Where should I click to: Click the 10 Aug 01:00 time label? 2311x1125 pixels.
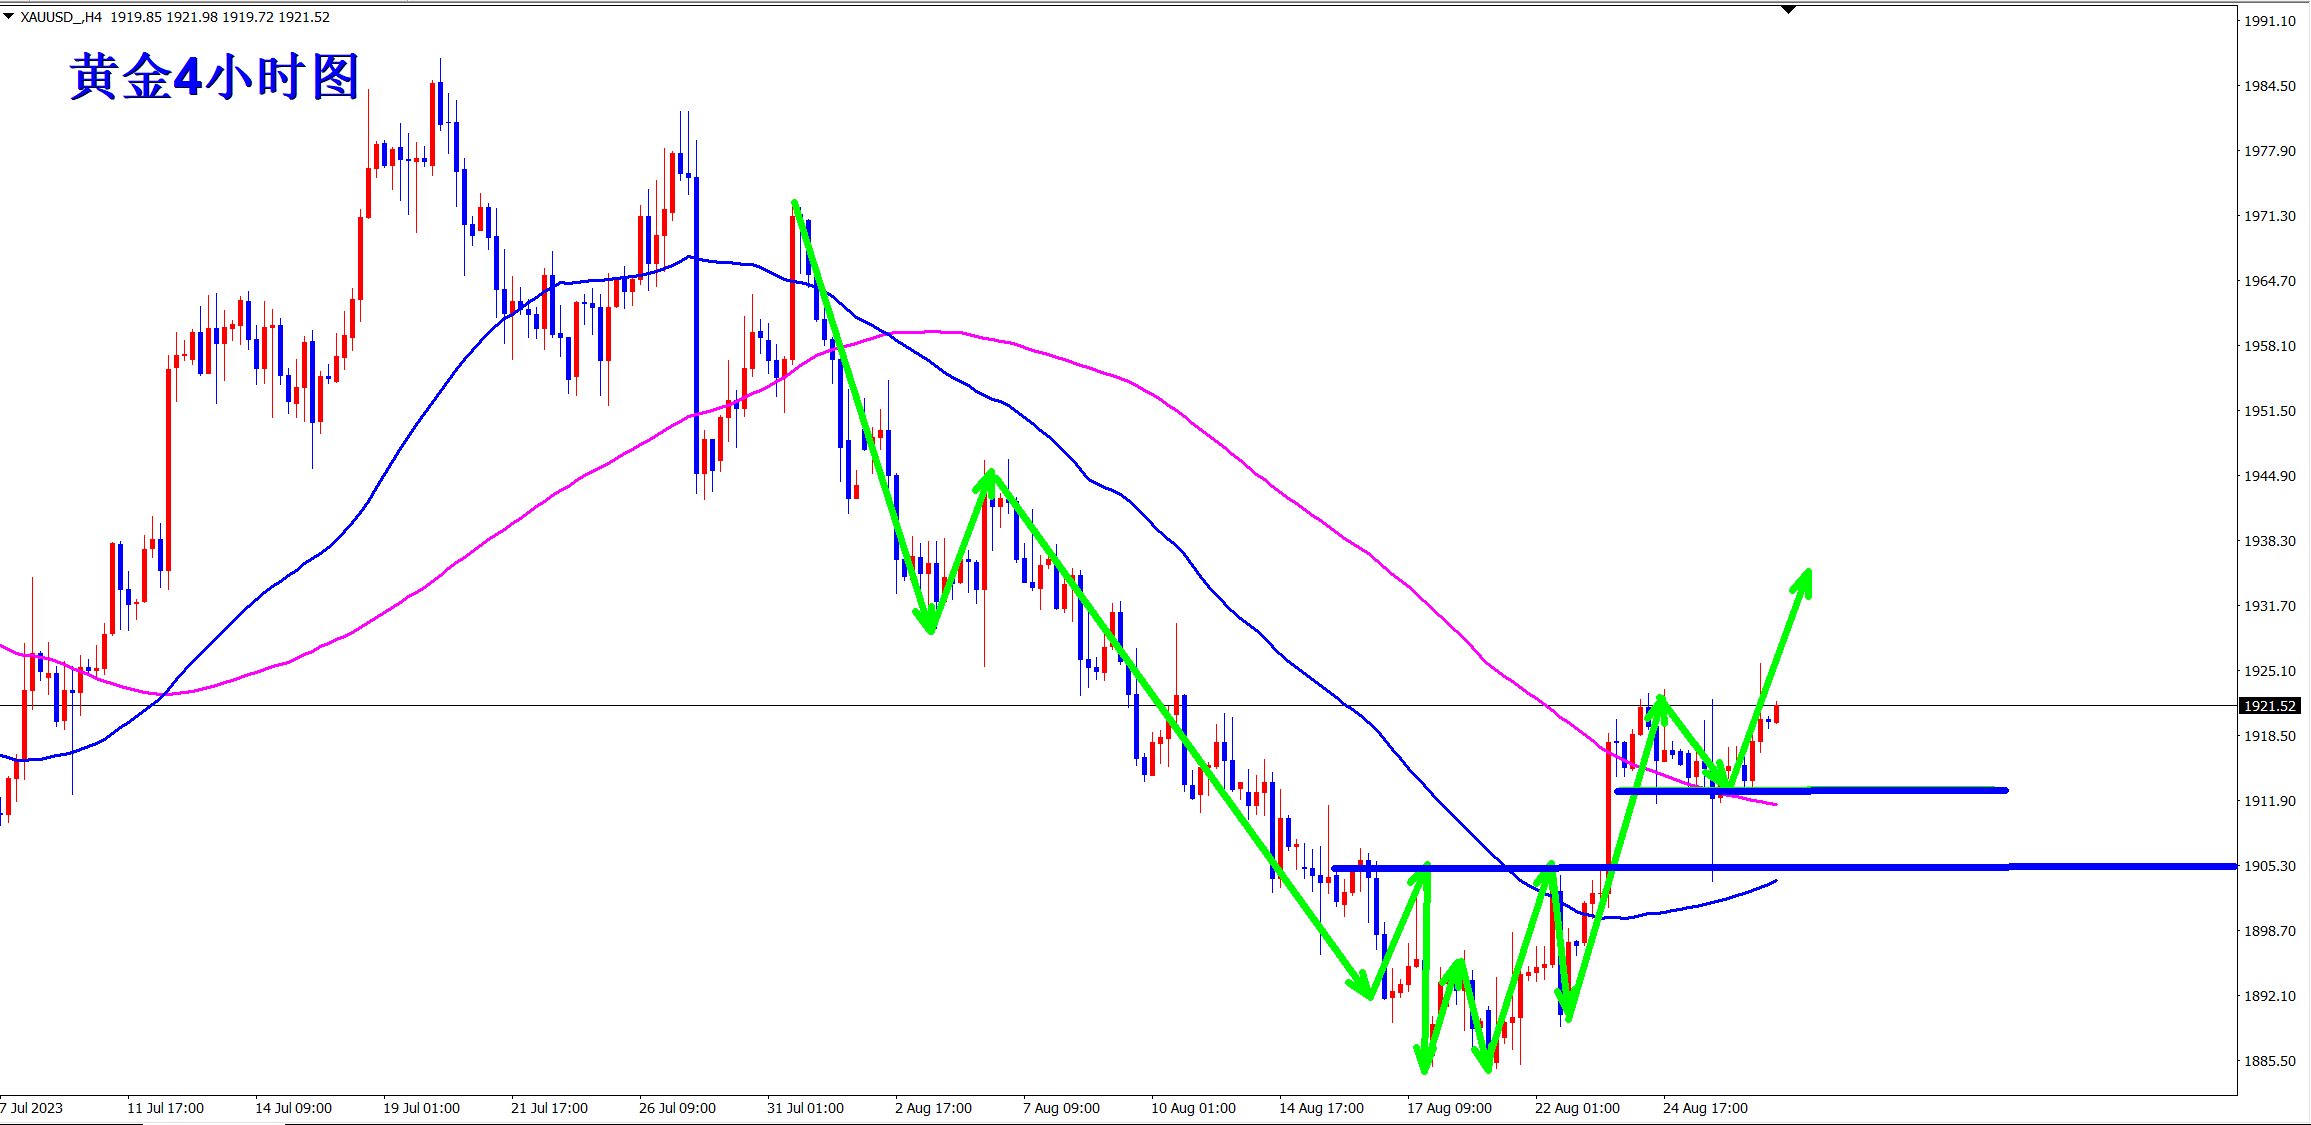point(1193,1108)
